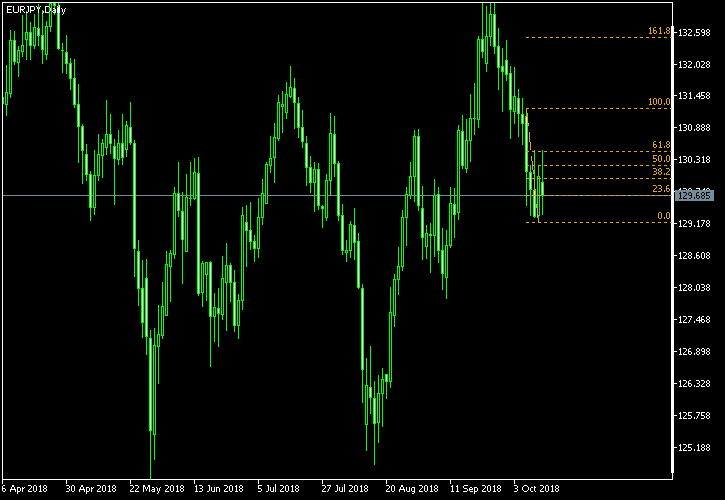This screenshot has width=725, height=500.
Task: Click the 30 Apr 2018 date label
Action: tap(91, 488)
